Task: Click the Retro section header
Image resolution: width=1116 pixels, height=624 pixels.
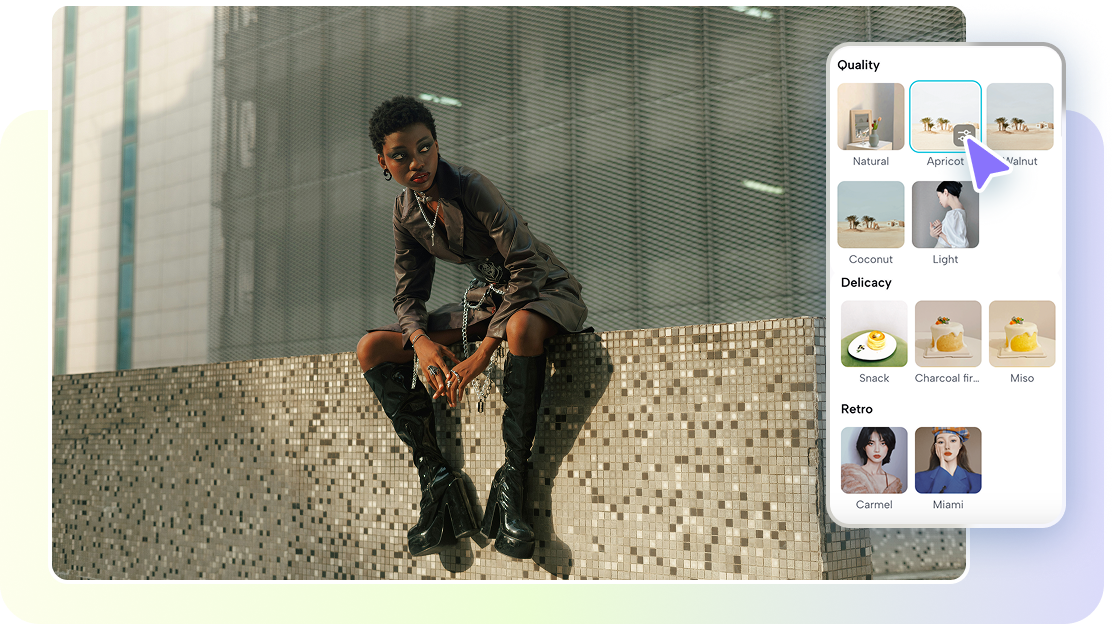Action: [856, 409]
